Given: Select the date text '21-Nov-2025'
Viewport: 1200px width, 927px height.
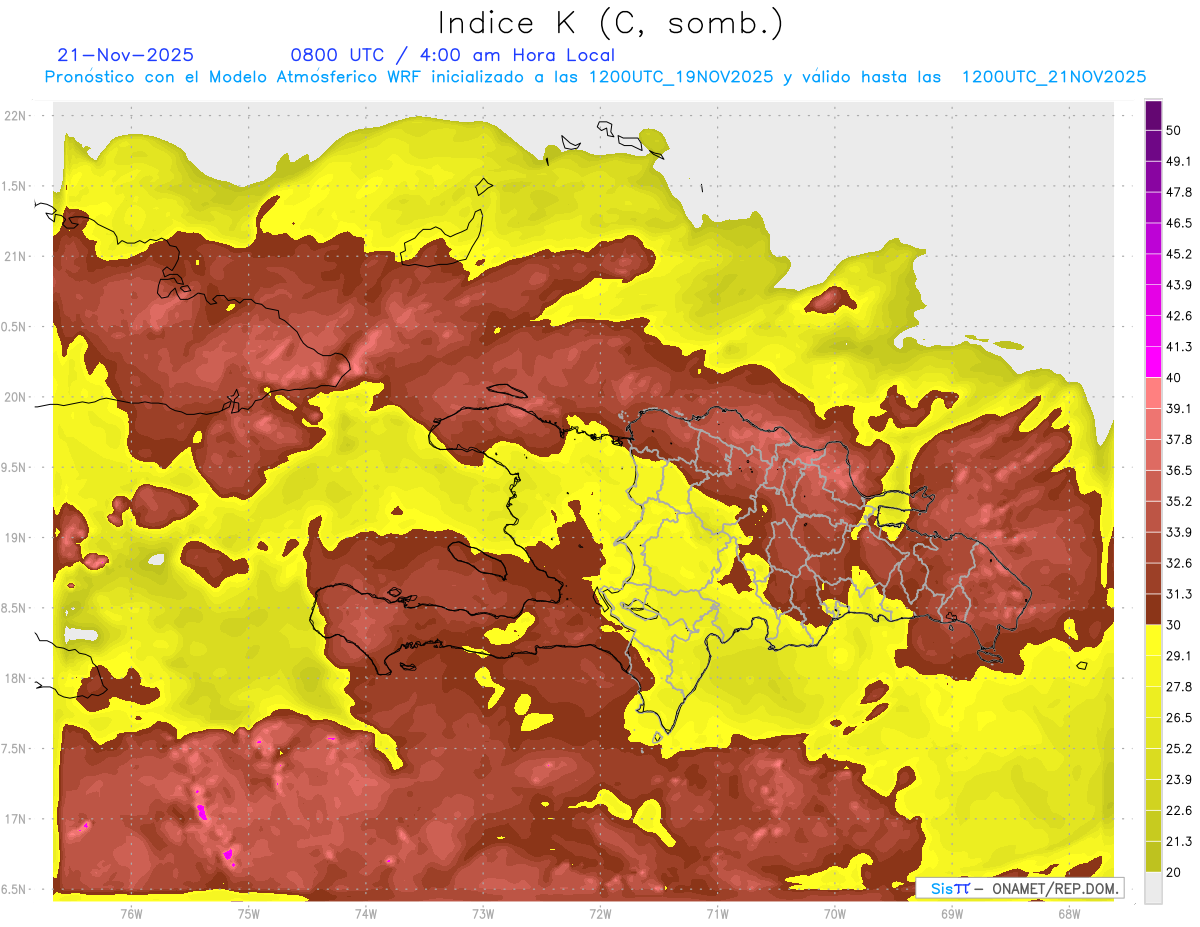Looking at the screenshot, I should 125,55.
